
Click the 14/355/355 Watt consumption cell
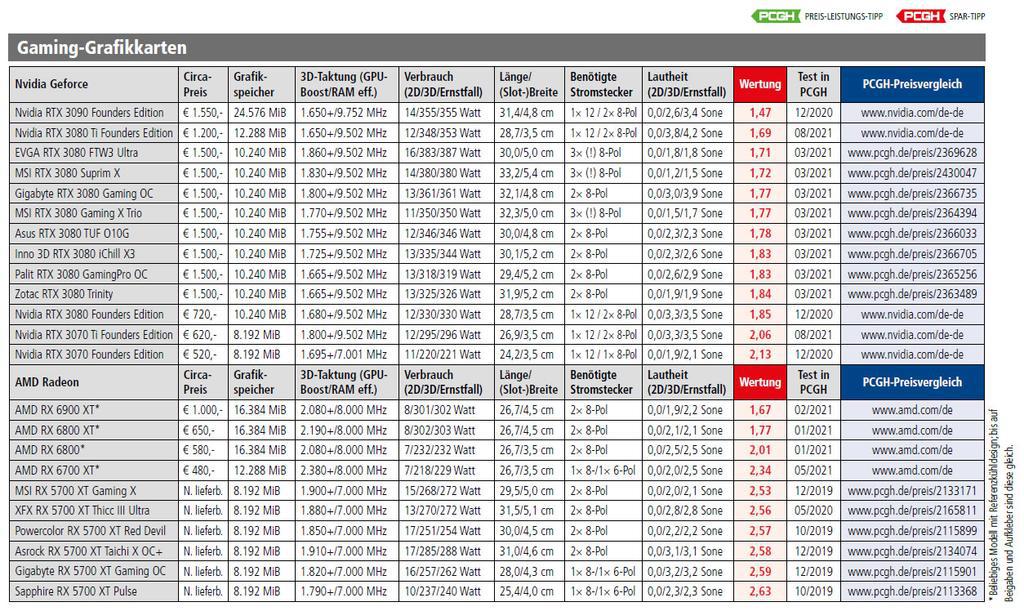(x=445, y=112)
